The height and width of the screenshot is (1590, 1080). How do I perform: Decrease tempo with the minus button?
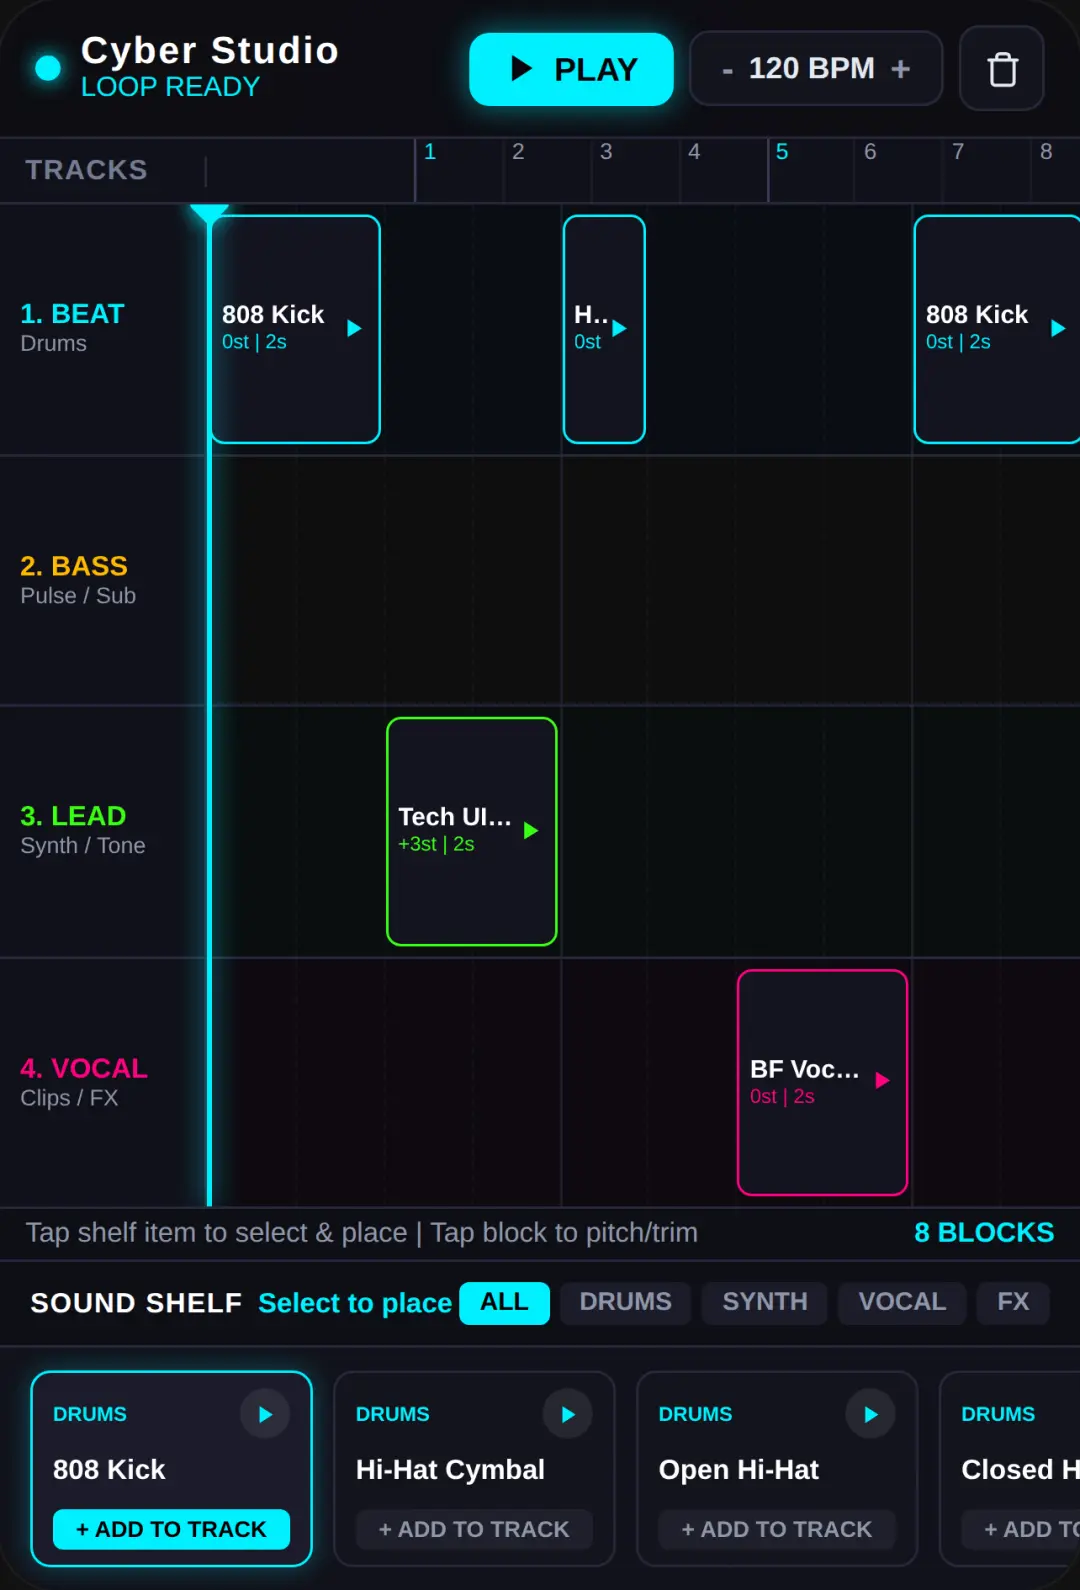728,70
